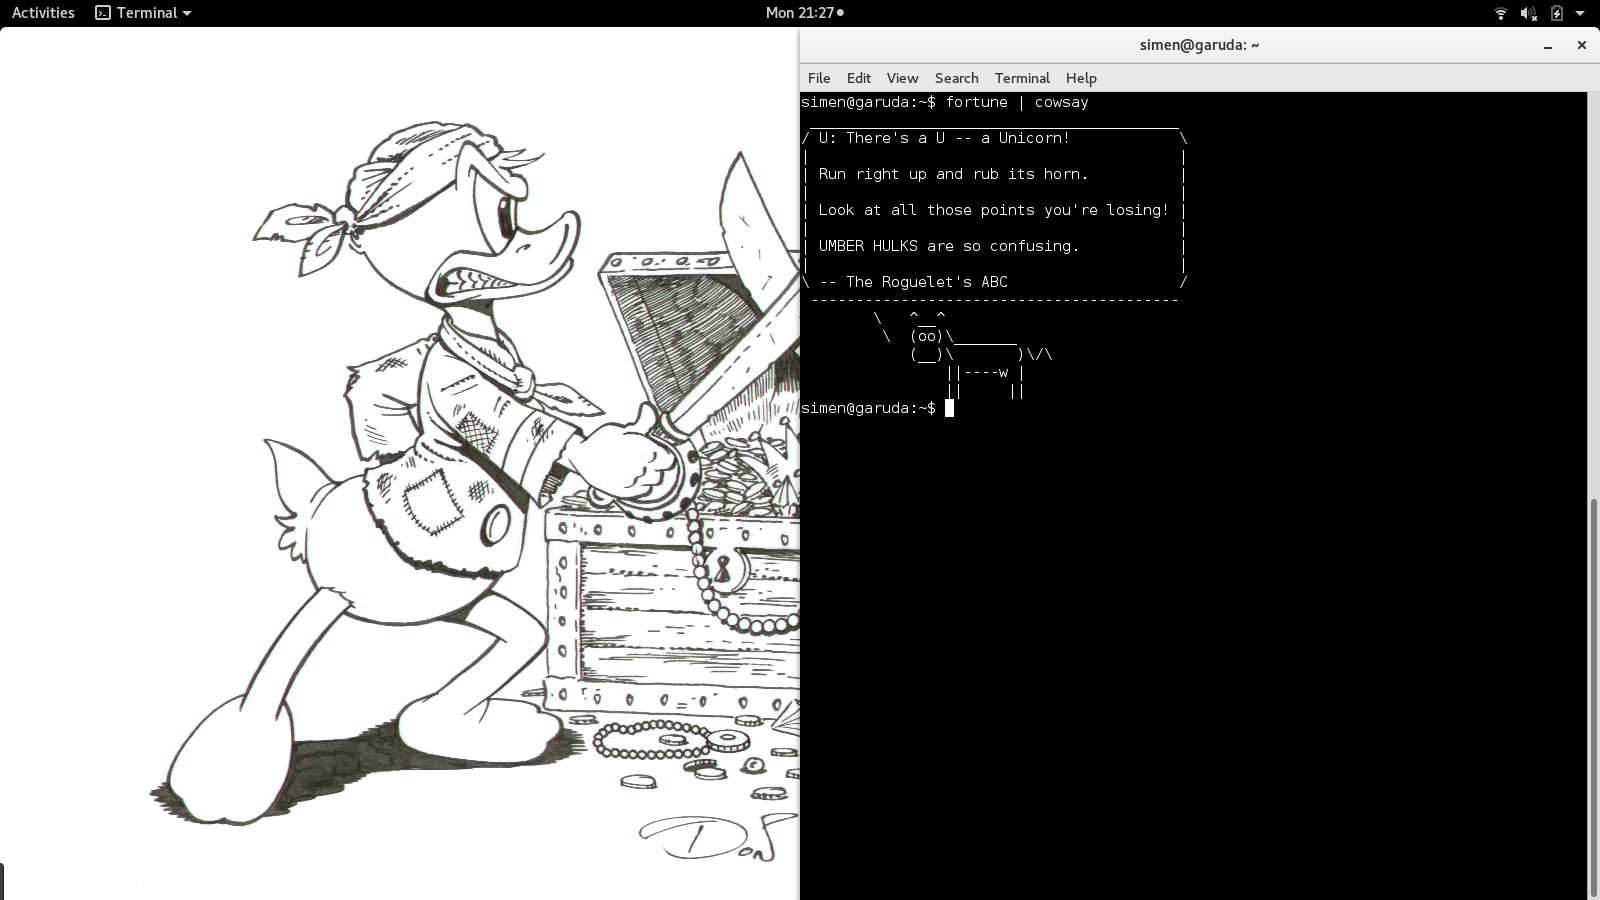1600x900 pixels.
Task: Open the Terminal menu in menu bar
Action: [x=1022, y=78]
